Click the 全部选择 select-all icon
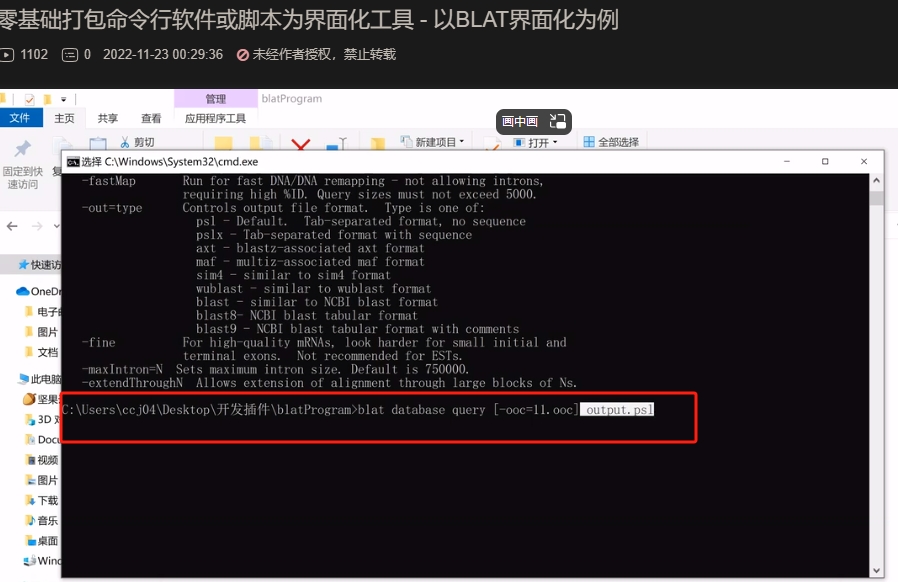Viewport: 898px width, 582px height. point(590,141)
